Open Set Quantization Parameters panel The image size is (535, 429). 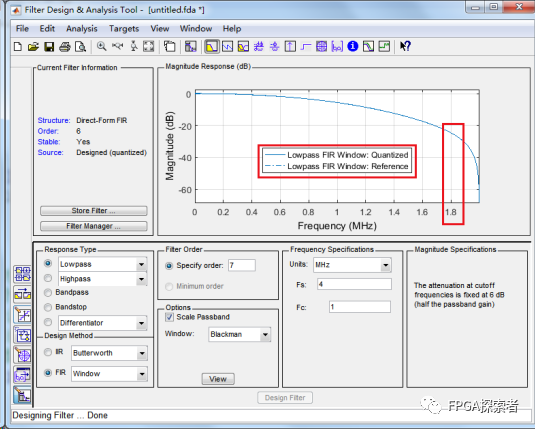tap(23, 315)
